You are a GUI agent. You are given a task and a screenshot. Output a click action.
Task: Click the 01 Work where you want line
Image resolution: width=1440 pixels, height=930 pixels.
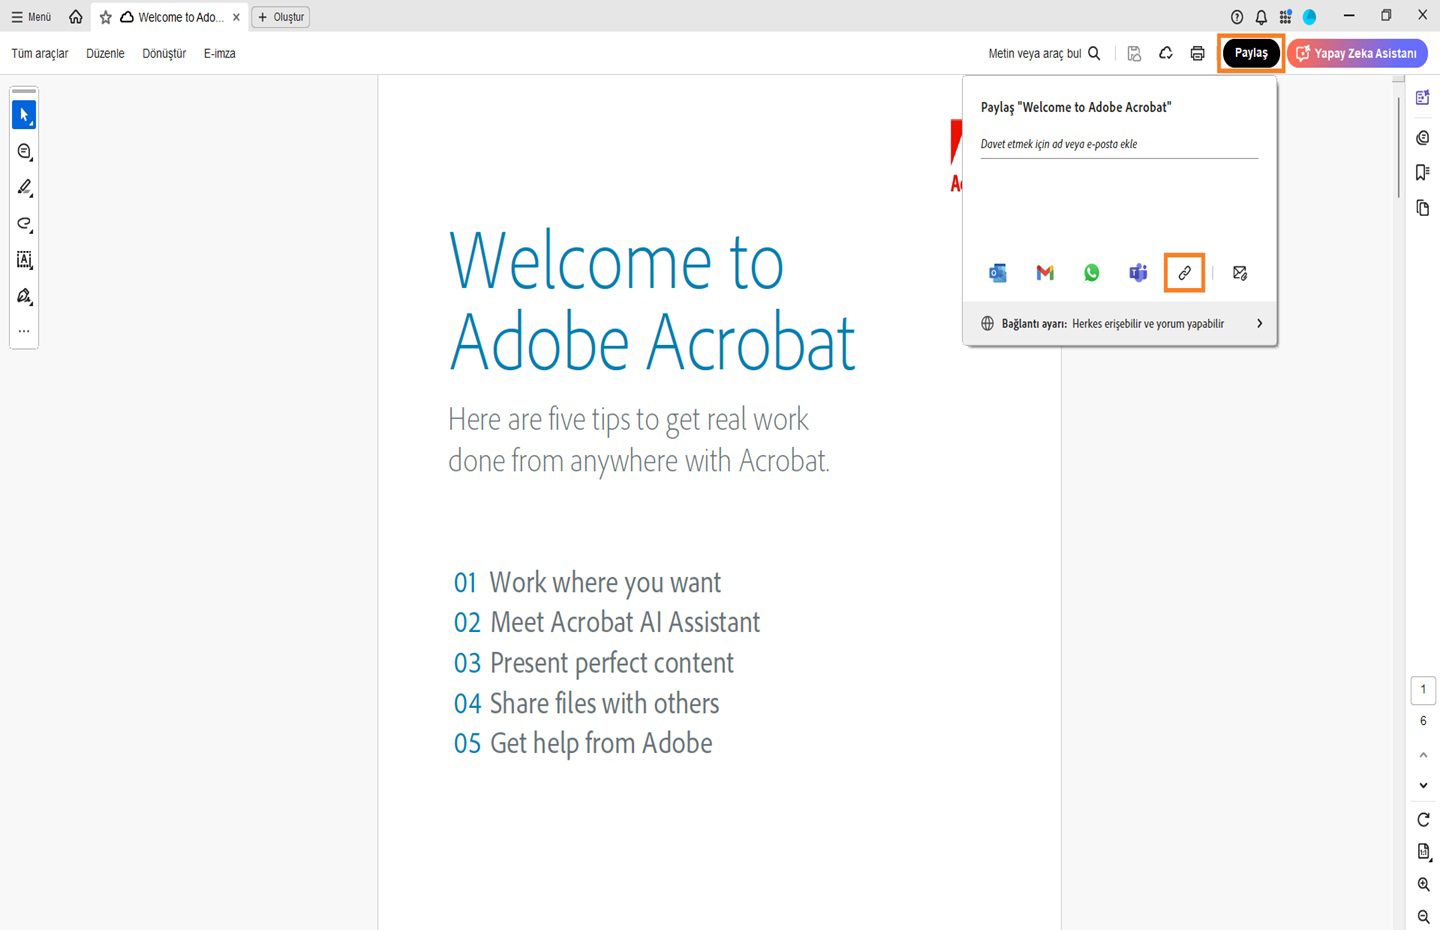[x=587, y=583]
